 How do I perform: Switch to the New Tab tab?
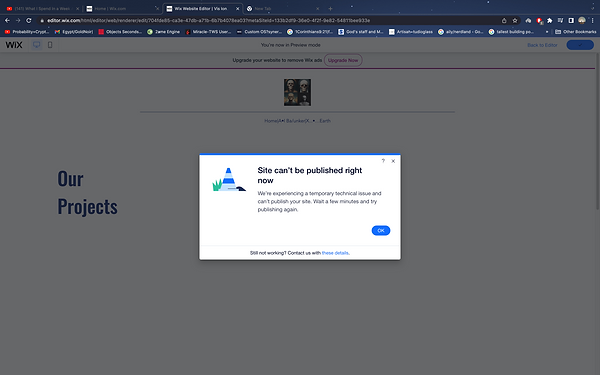283,8
